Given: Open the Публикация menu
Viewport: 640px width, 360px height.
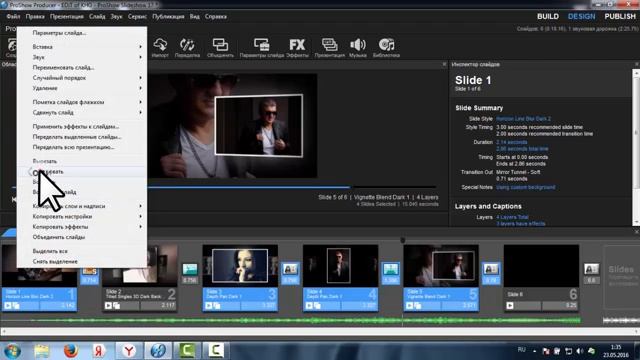Looking at the screenshot, I should click(168, 17).
